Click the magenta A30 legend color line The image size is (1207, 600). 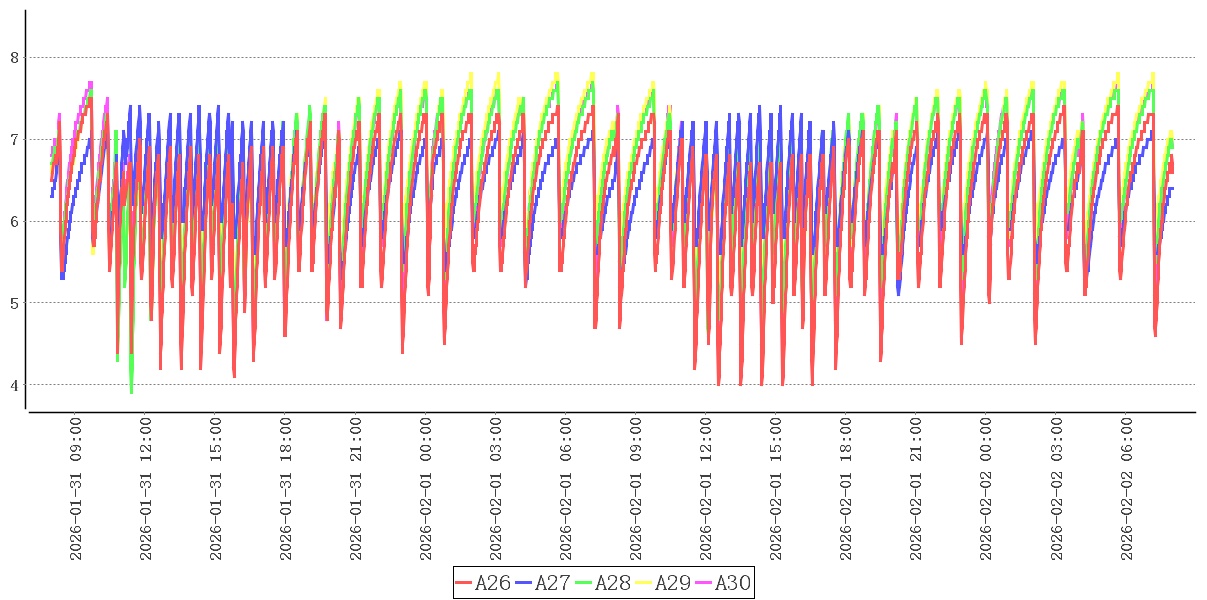click(x=704, y=583)
